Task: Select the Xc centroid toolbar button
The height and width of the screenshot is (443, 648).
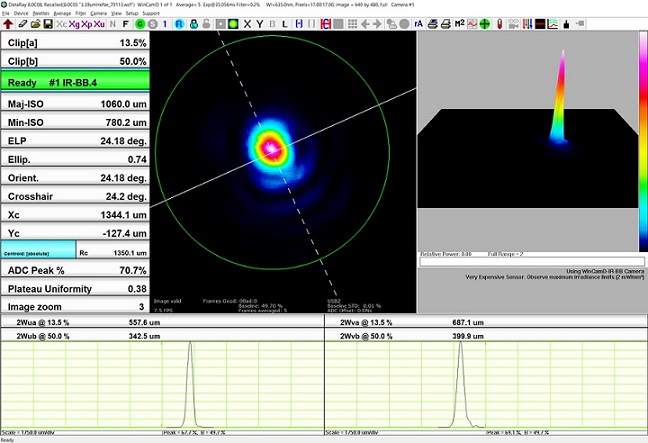Action: [62, 24]
